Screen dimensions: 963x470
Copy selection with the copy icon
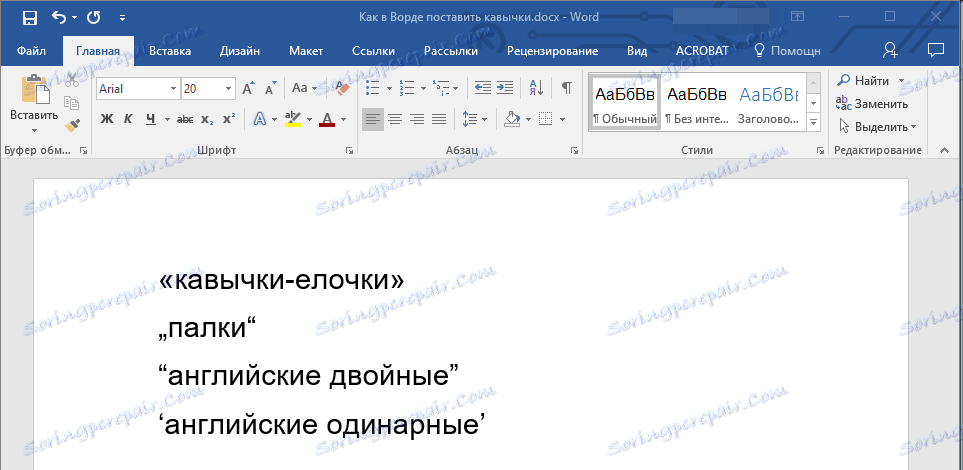pyautogui.click(x=72, y=103)
